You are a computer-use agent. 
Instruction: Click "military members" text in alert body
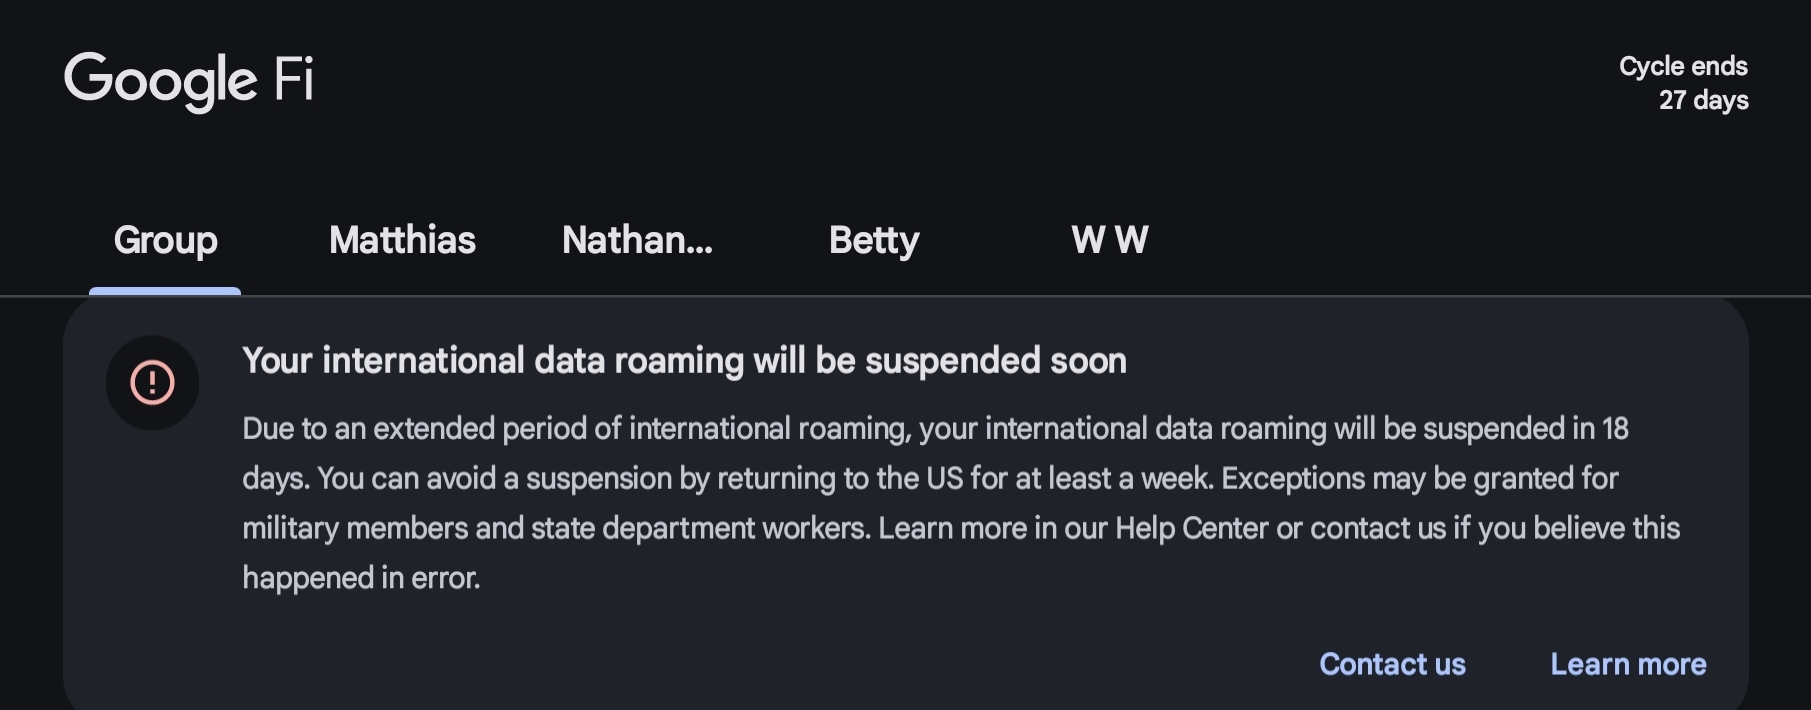pos(354,528)
